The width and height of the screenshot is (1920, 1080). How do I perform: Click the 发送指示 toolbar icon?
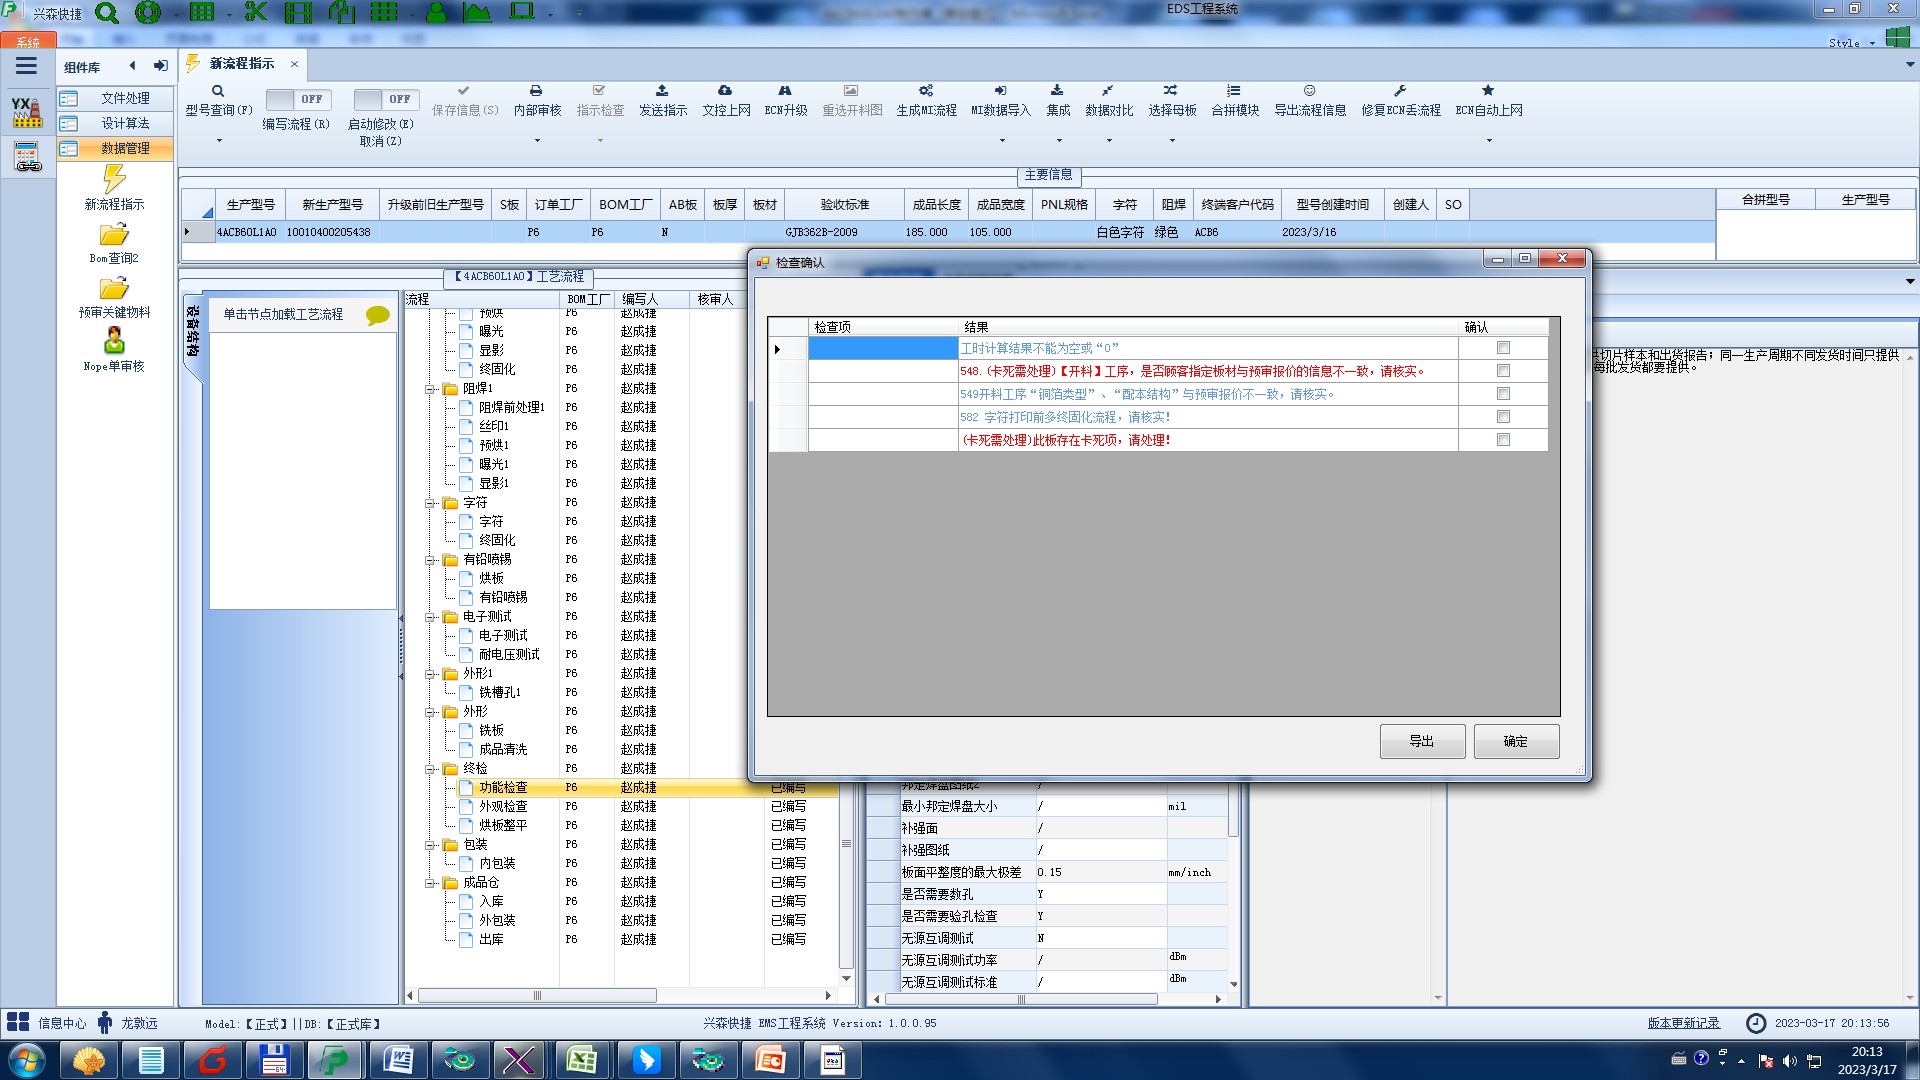662,91
